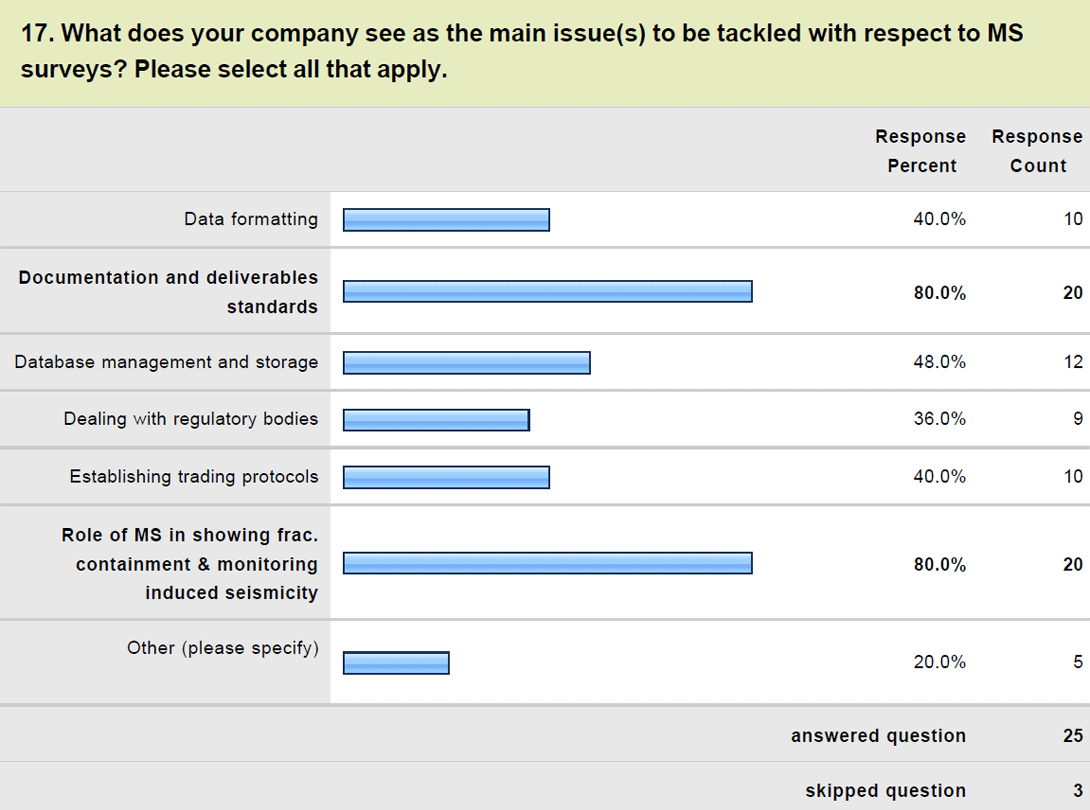Click the skipped question count of 3
This screenshot has height=810, width=1090.
(x=1077, y=791)
